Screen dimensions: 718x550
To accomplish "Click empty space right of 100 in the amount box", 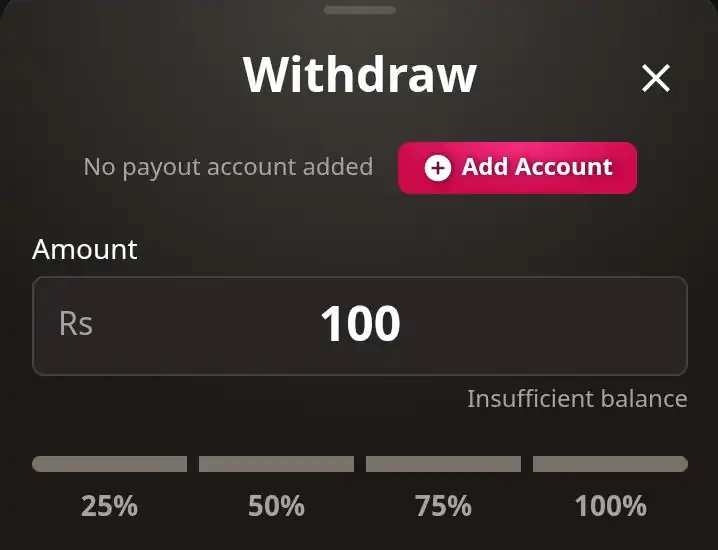I will tap(550, 325).
